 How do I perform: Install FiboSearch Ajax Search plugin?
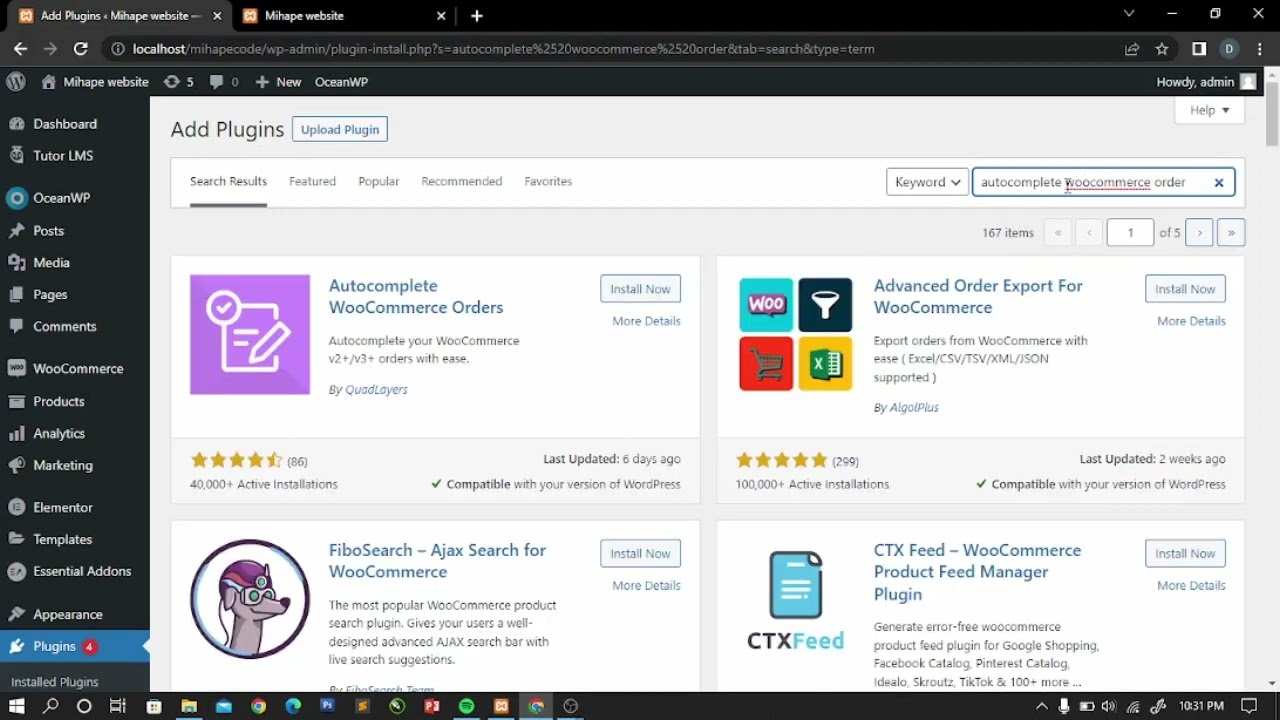pyautogui.click(x=641, y=554)
